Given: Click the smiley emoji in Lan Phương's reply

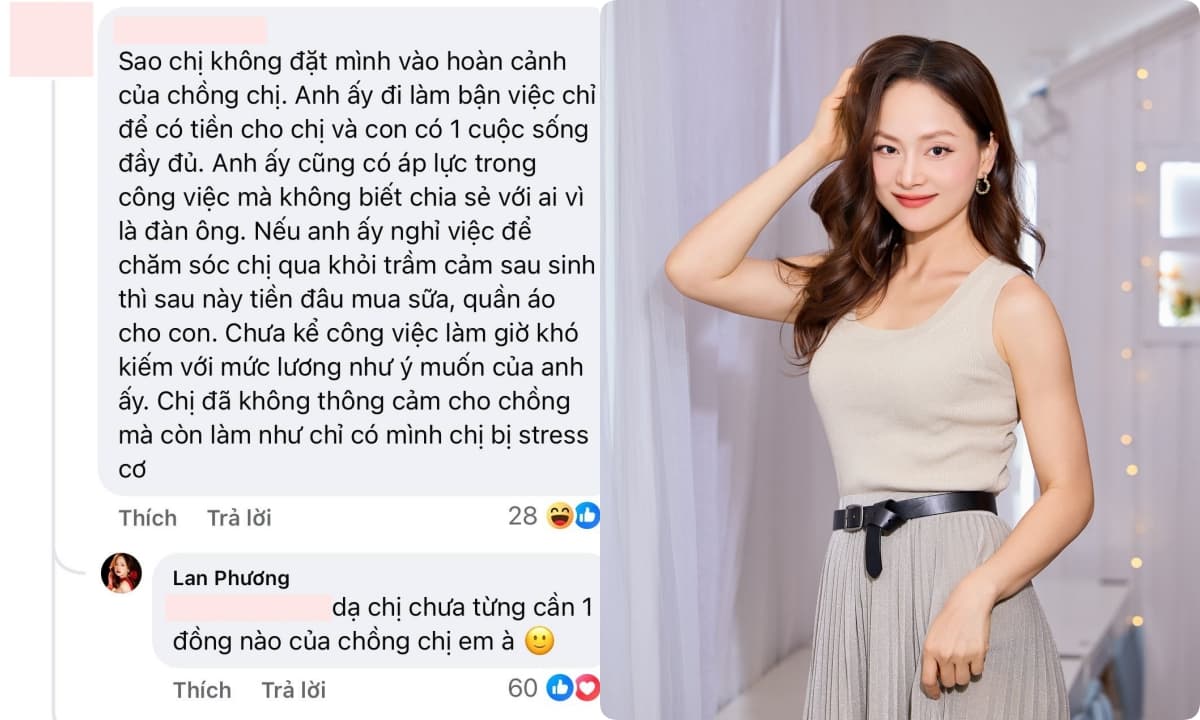Looking at the screenshot, I should point(540,641).
